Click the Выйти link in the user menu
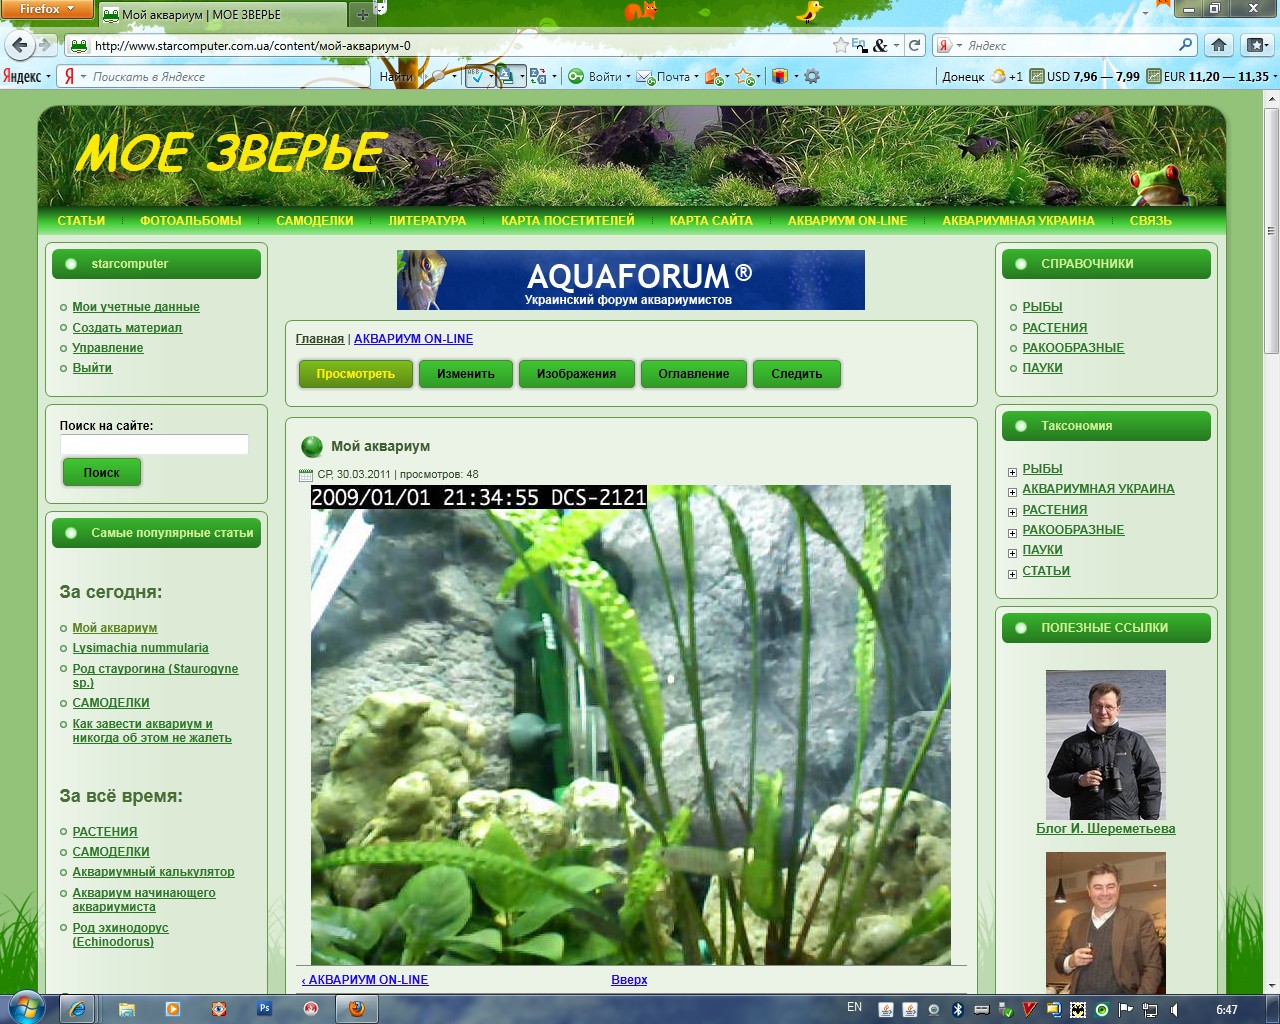The image size is (1280, 1024). [x=92, y=368]
